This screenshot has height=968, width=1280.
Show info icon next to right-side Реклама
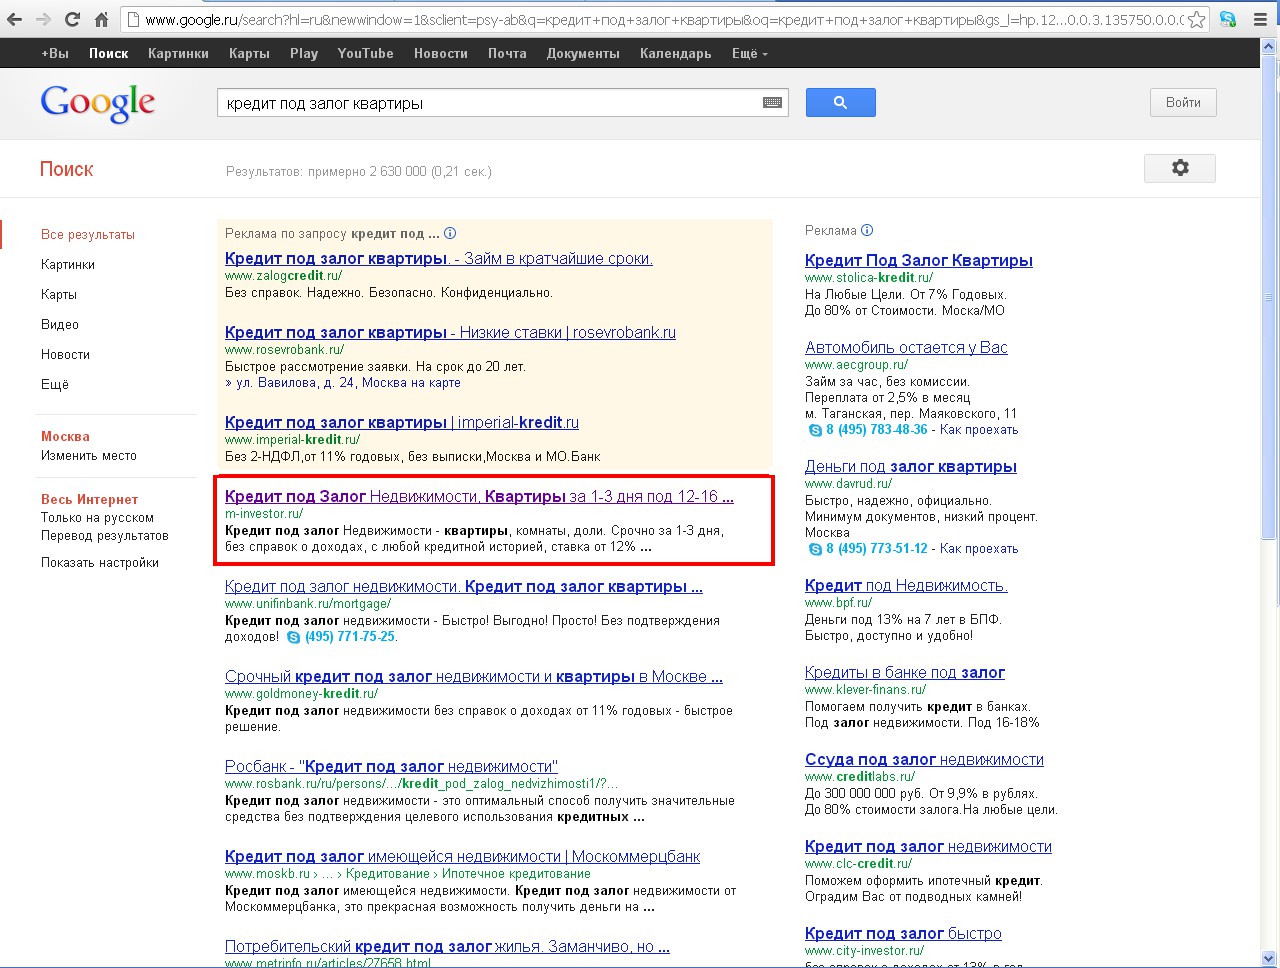click(x=867, y=230)
